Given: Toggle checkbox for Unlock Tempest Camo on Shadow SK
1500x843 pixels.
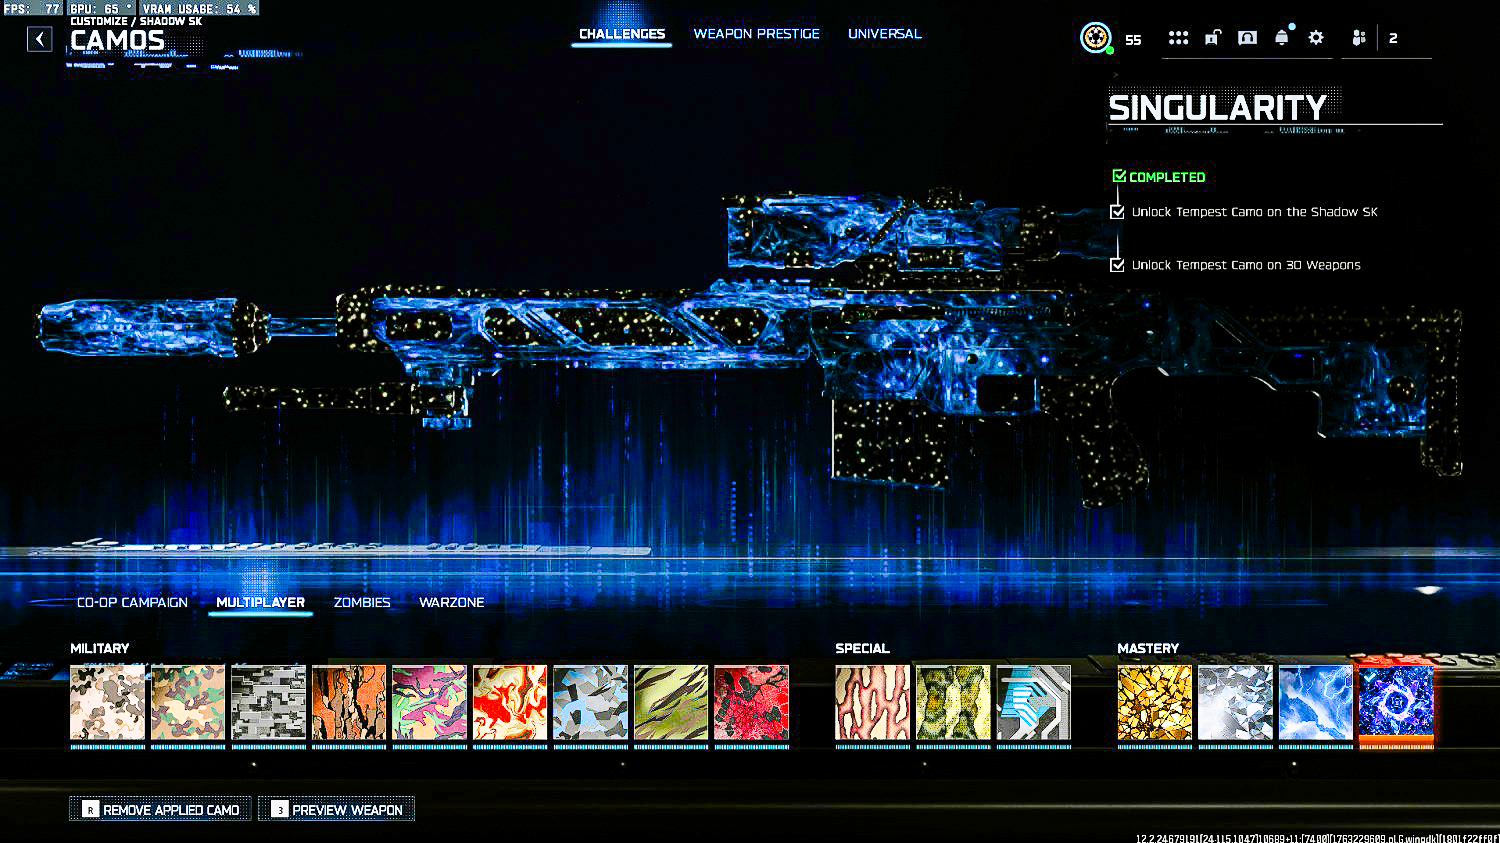Looking at the screenshot, I should (1118, 212).
